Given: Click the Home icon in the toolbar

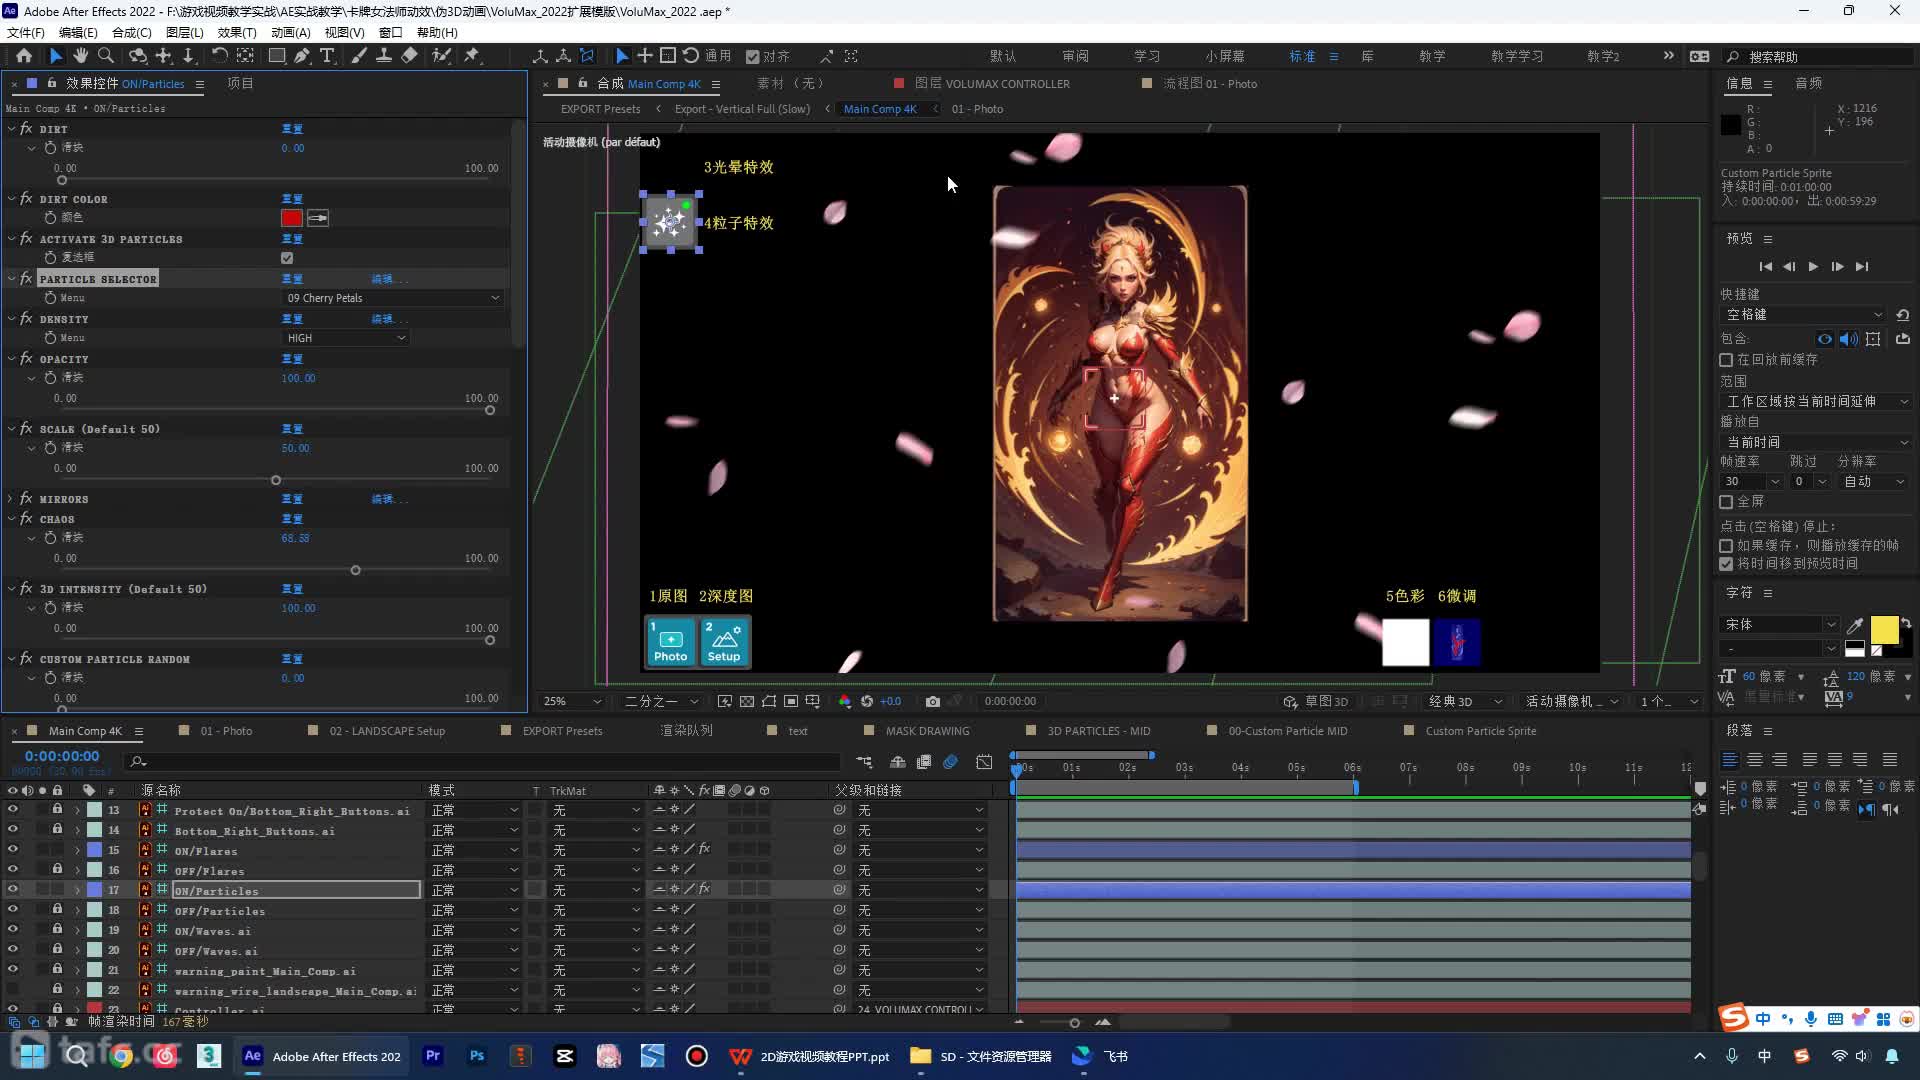Looking at the screenshot, I should coord(24,56).
